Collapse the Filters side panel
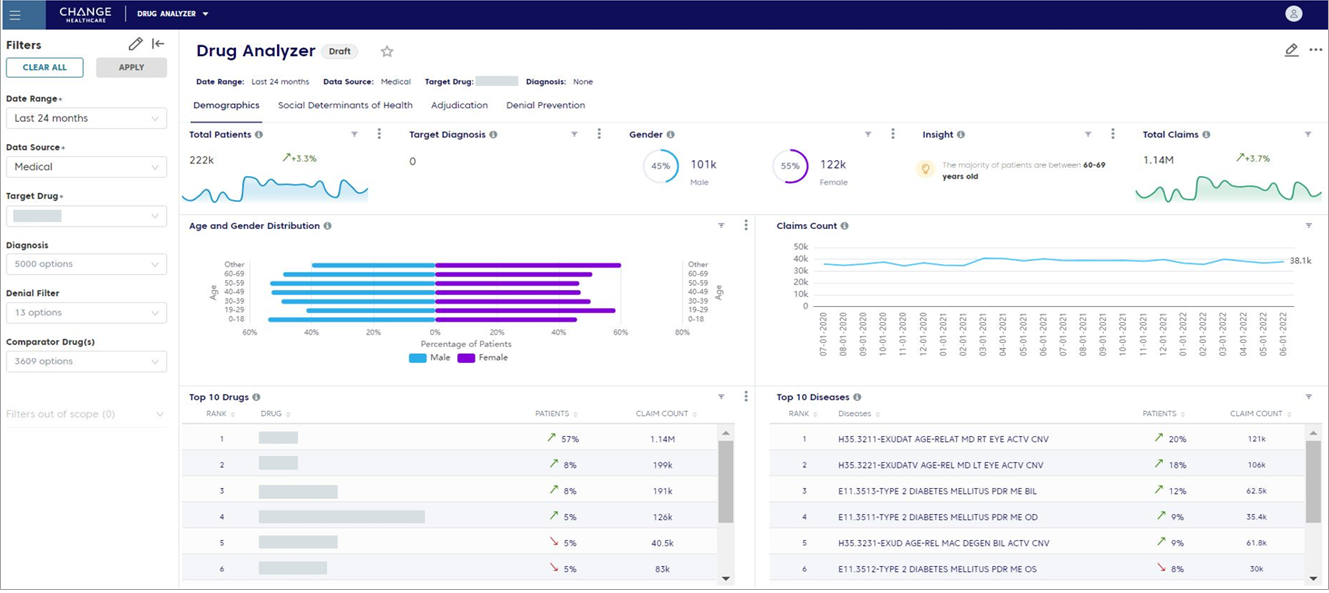This screenshot has height=593, width=1329. click(158, 44)
